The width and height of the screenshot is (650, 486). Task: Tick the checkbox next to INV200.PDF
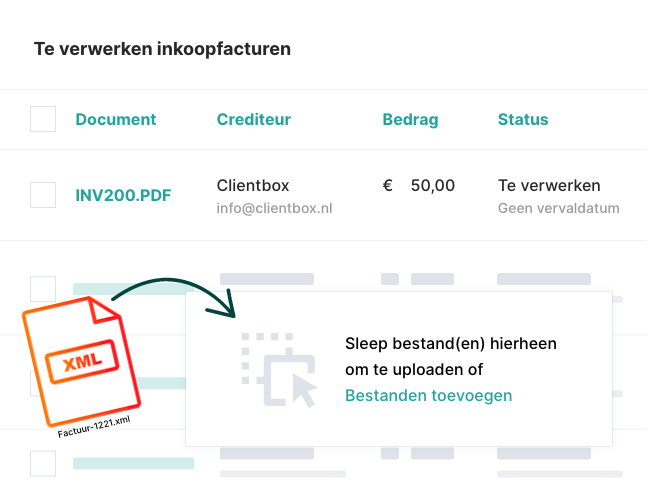(x=43, y=195)
